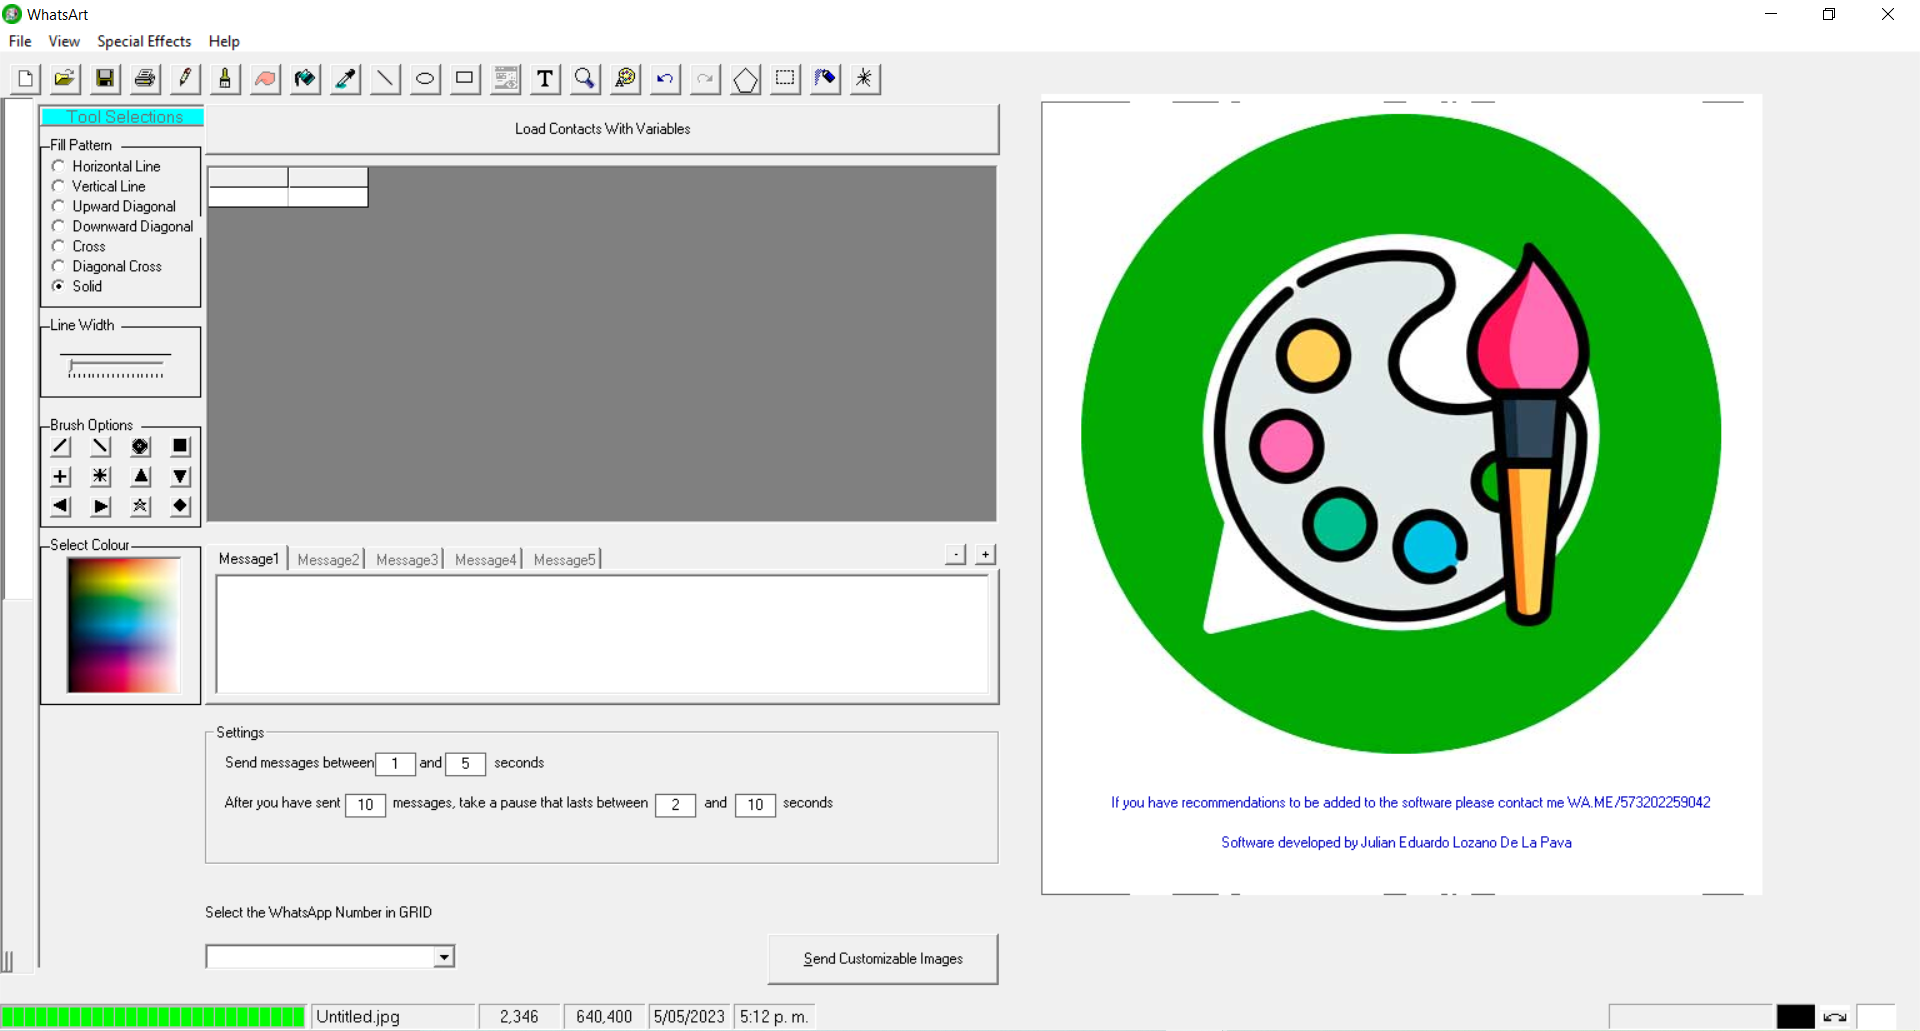The width and height of the screenshot is (1920, 1031).
Task: Create a new blank image file
Action: click(x=25, y=79)
